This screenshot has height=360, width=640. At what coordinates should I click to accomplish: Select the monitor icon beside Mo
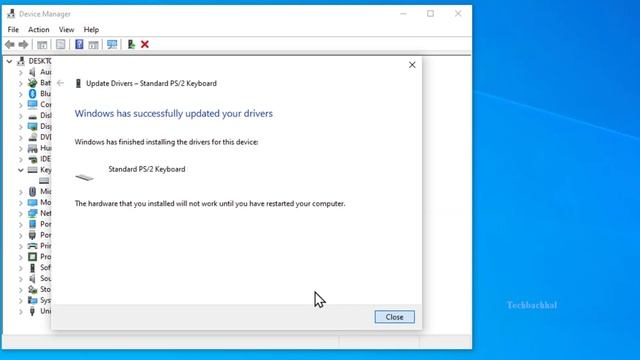point(32,202)
